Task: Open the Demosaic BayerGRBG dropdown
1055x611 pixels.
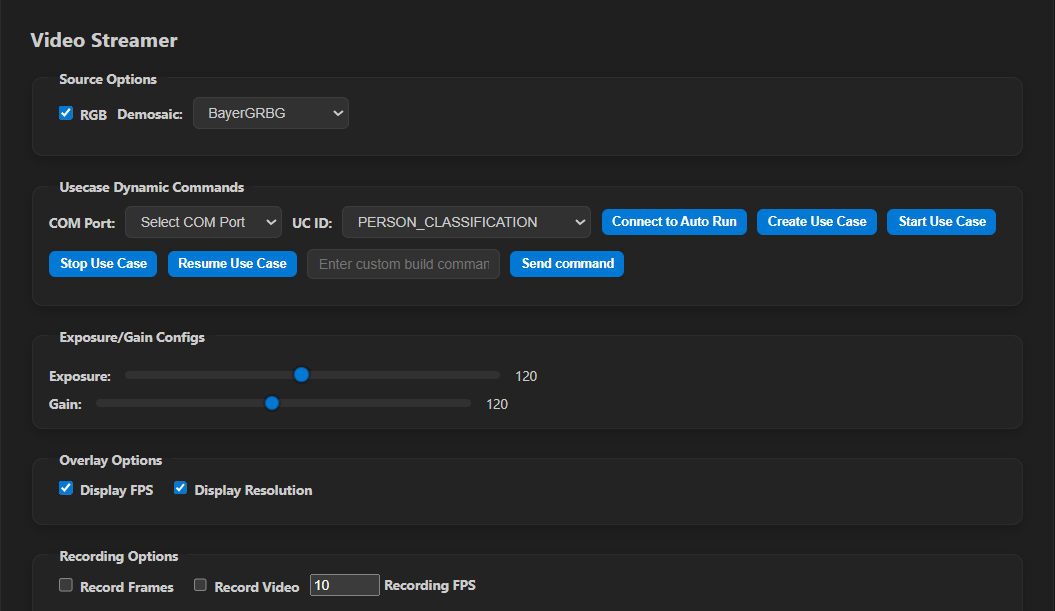Action: pos(270,113)
